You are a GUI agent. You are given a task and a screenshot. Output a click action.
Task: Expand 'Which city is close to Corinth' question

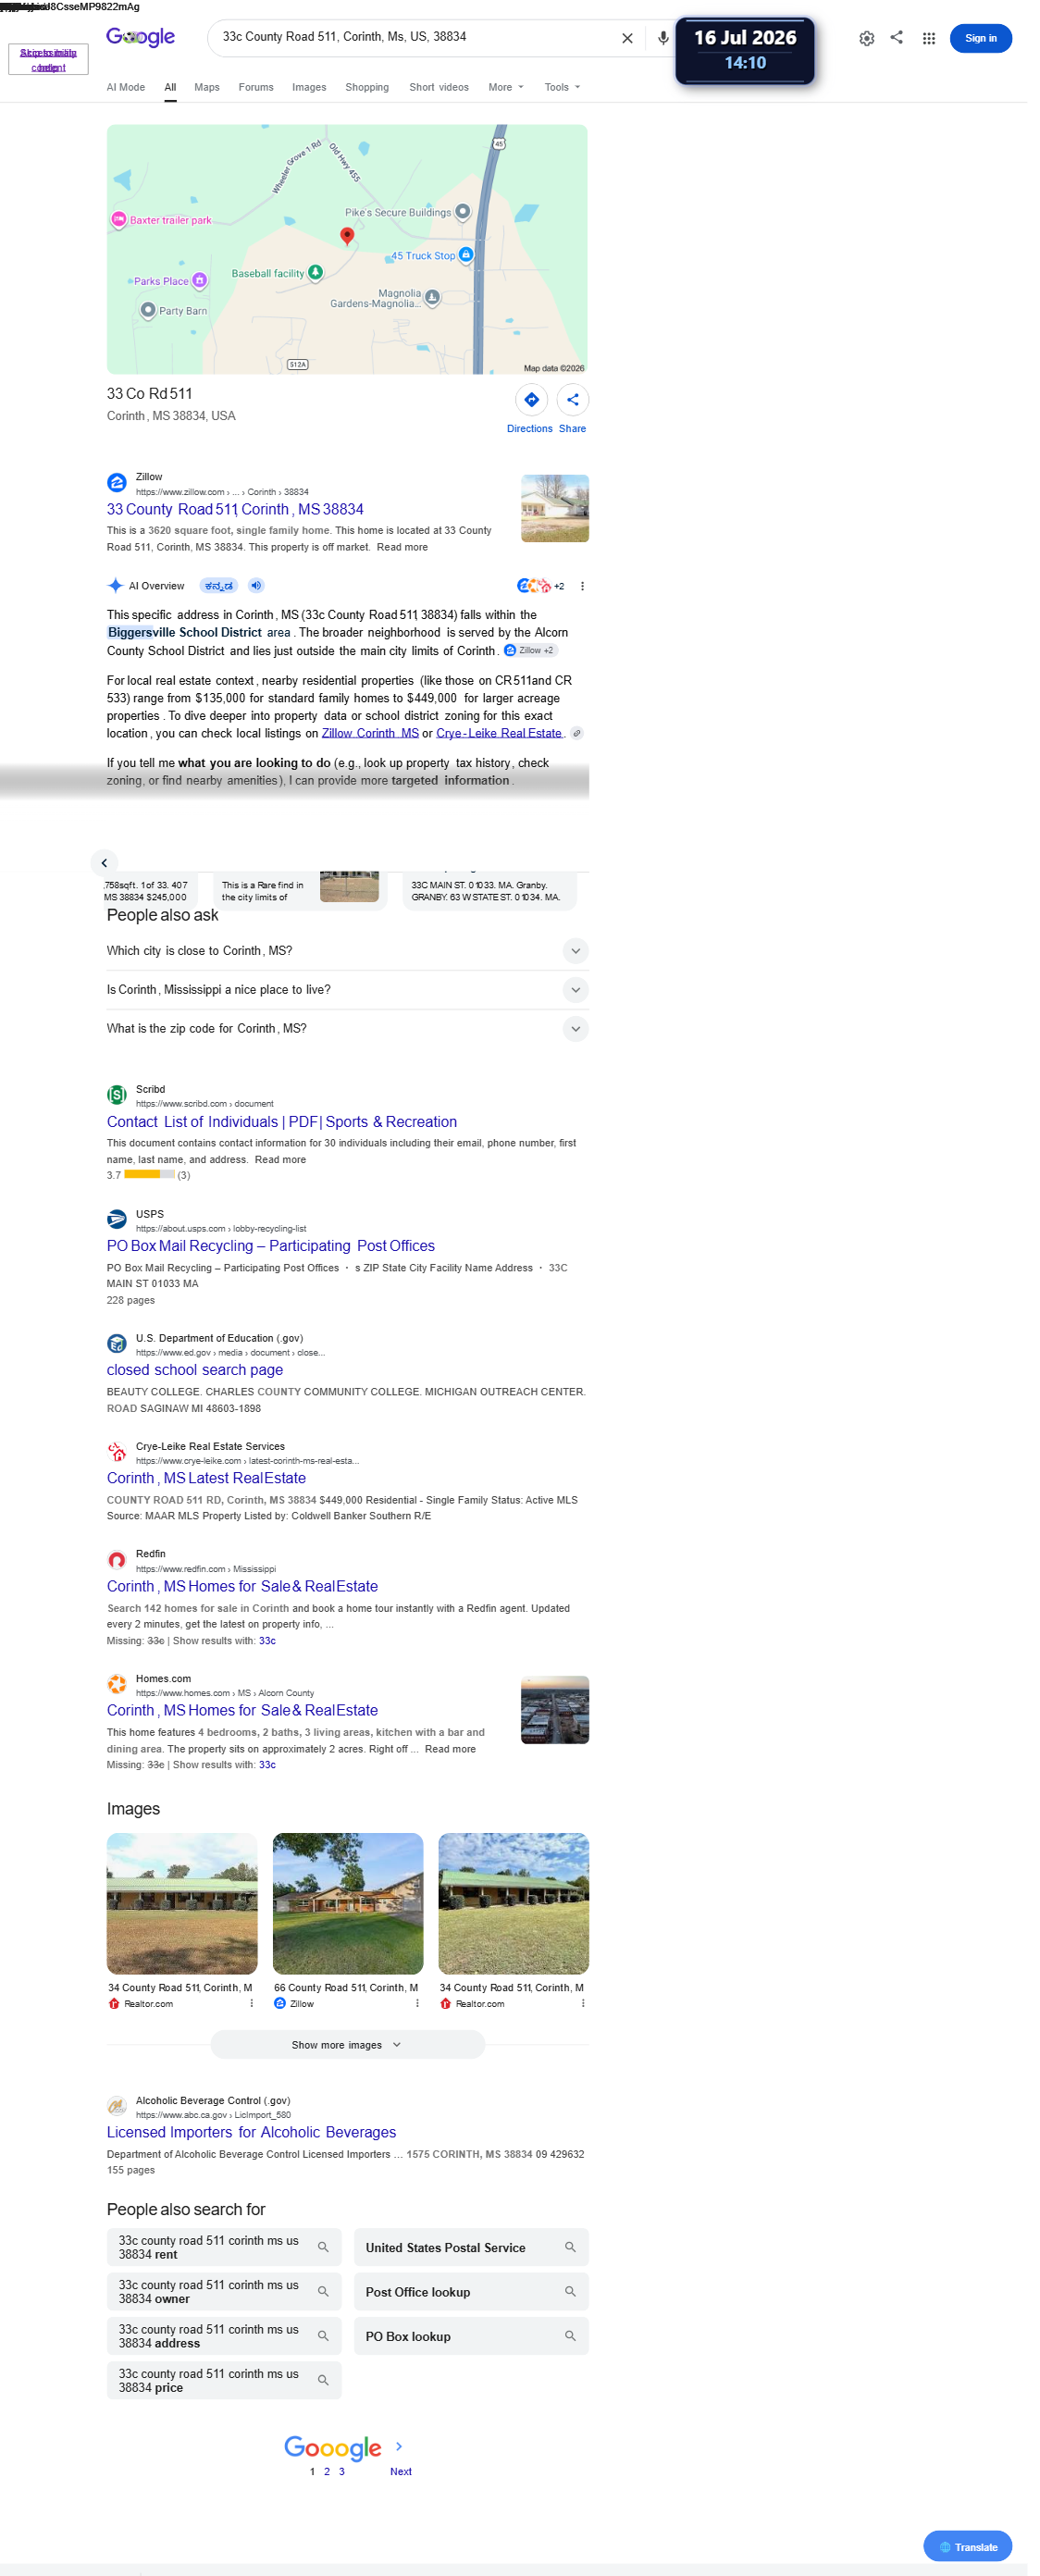point(347,951)
